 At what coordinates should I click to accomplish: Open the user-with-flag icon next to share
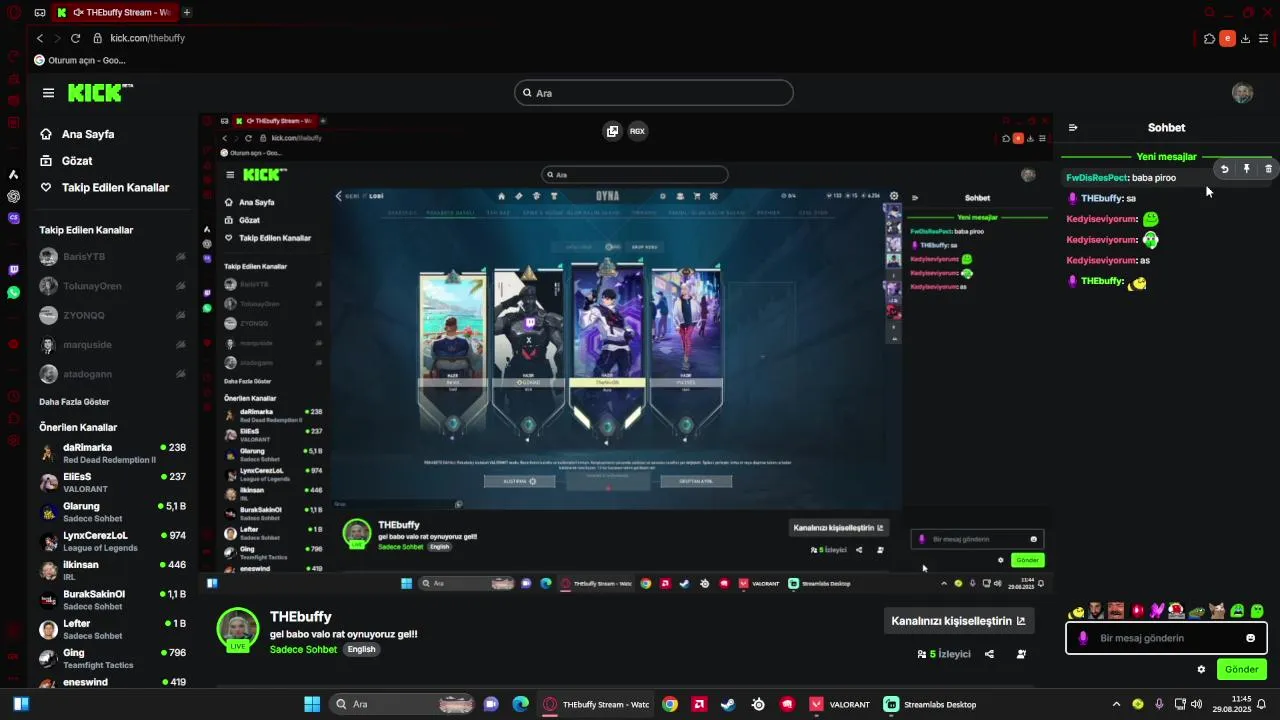pos(1021,654)
